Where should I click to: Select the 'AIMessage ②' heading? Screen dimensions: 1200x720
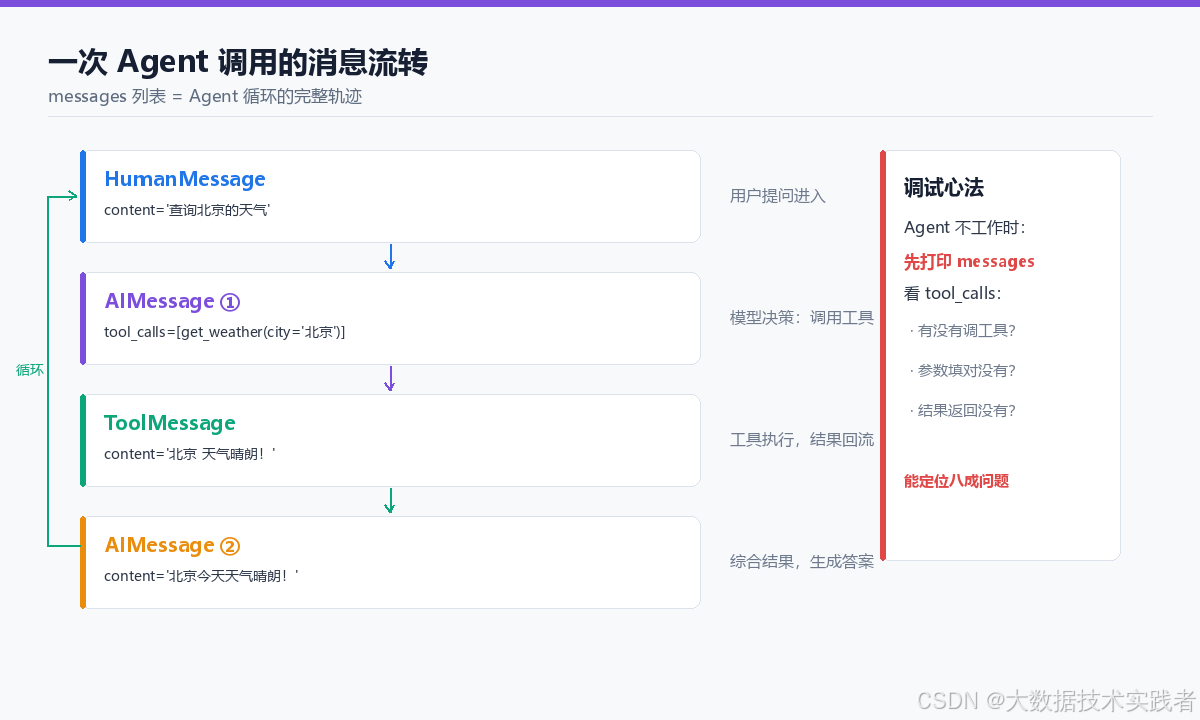pos(173,545)
